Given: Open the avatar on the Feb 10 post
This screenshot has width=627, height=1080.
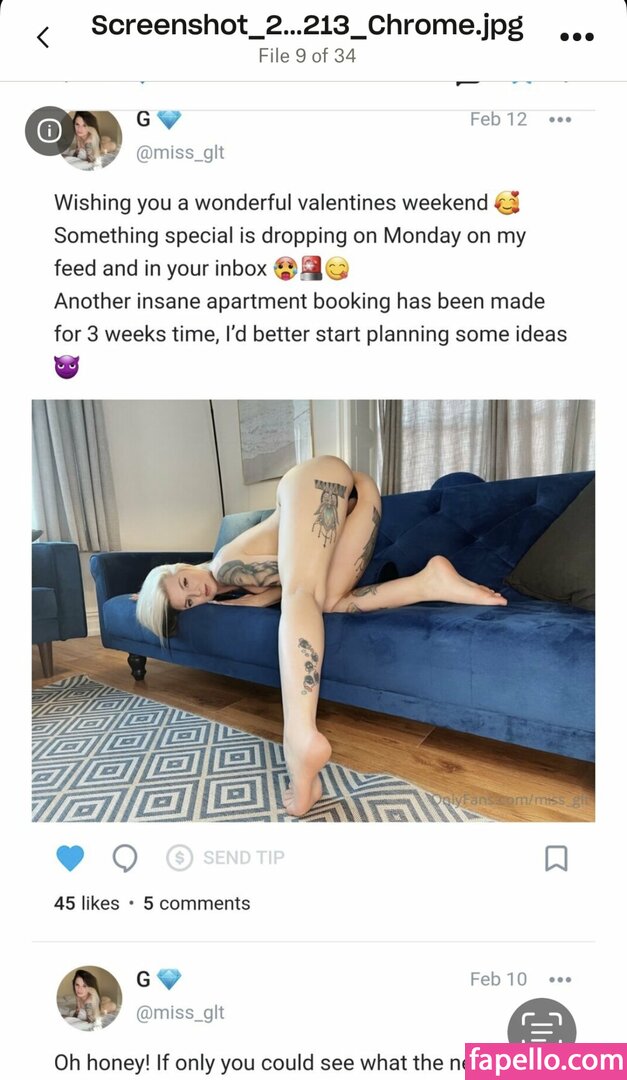Looking at the screenshot, I should [90, 998].
